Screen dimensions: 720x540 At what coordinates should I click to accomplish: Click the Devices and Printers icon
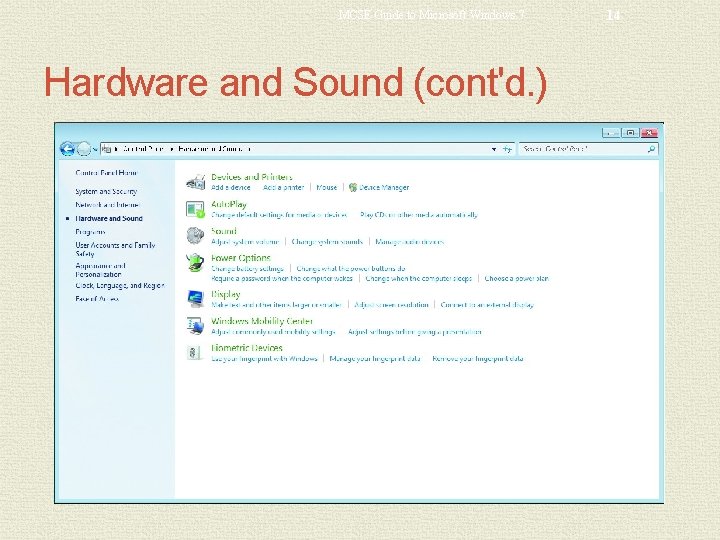[196, 182]
